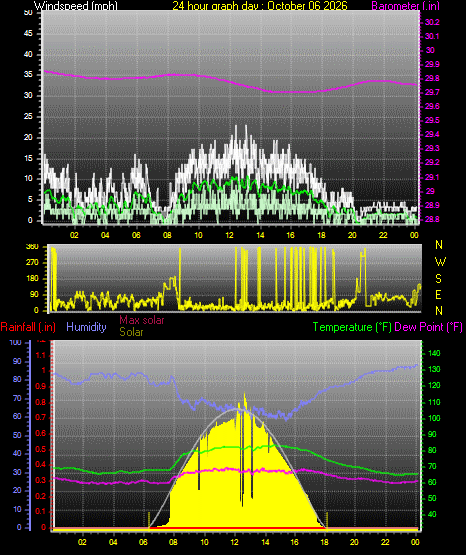
Task: Click the "45" windspeed axis value
Action: pos(28,34)
